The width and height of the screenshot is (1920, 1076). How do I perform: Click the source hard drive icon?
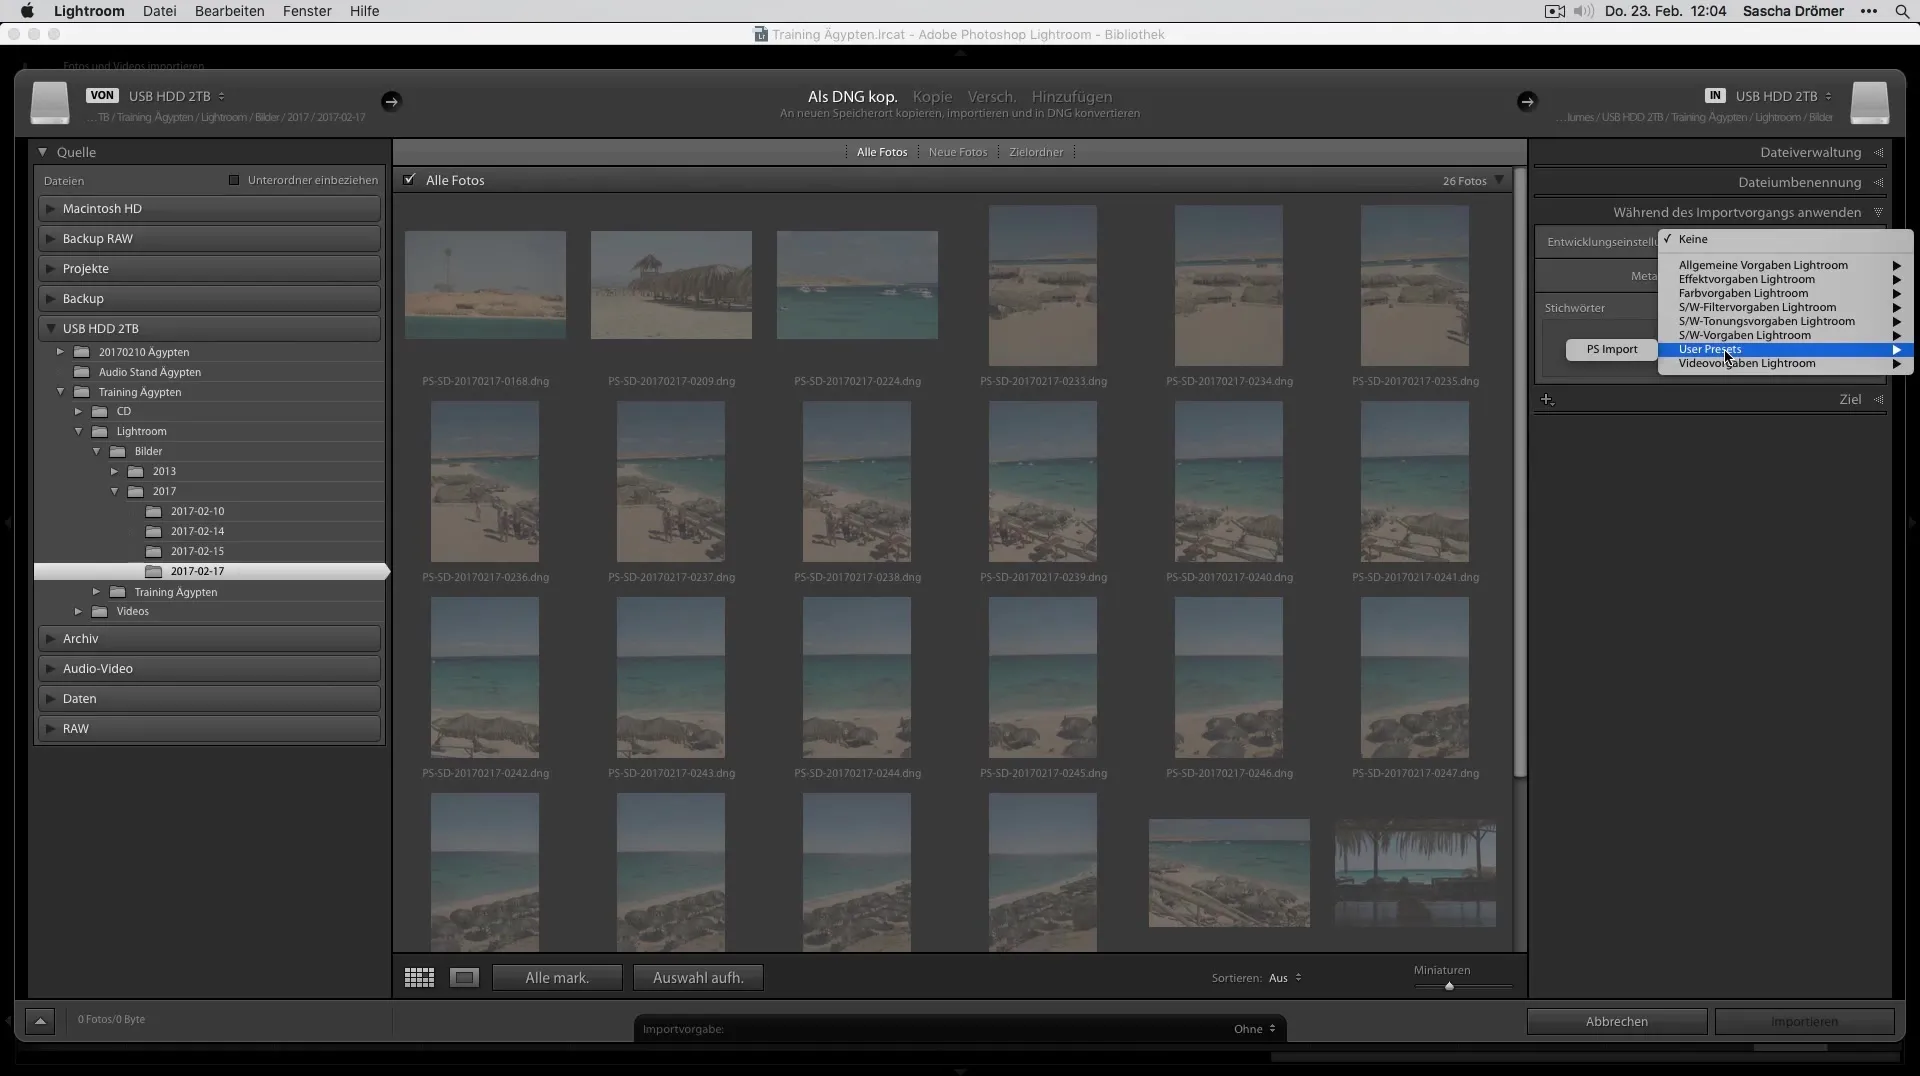click(x=49, y=103)
